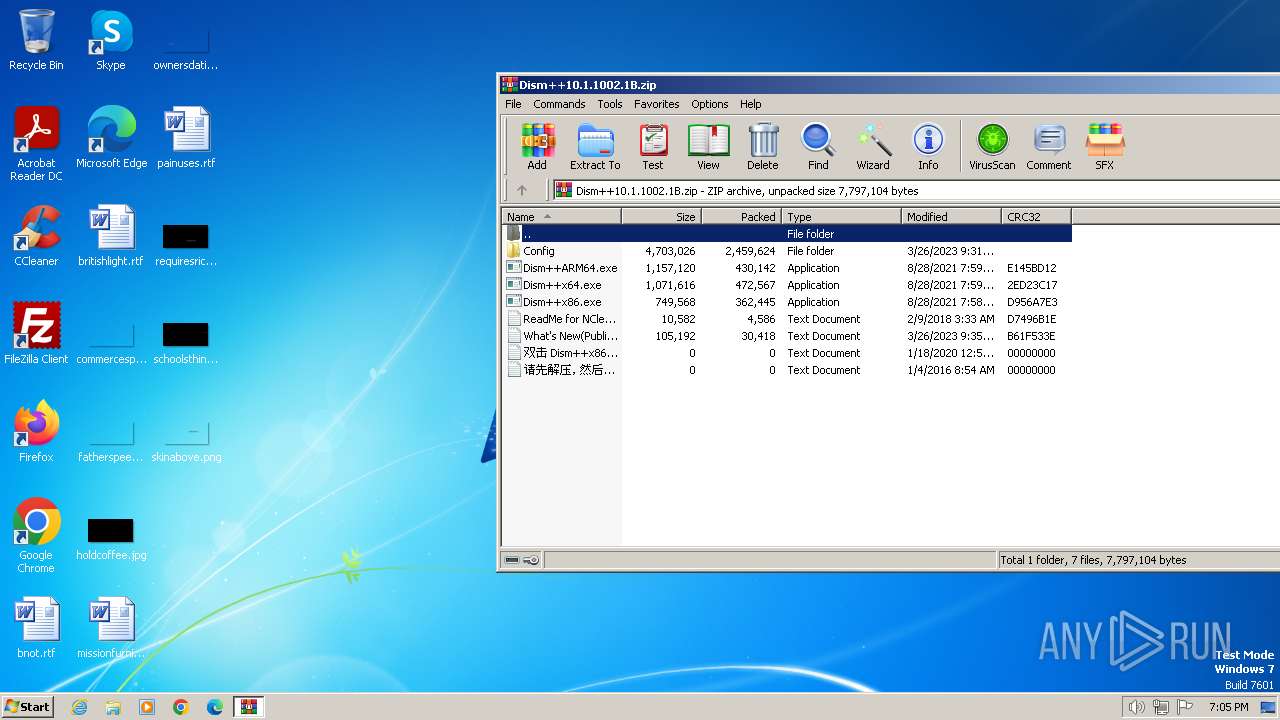Run the Test archive tool
This screenshot has height=720, width=1280.
coord(653,146)
